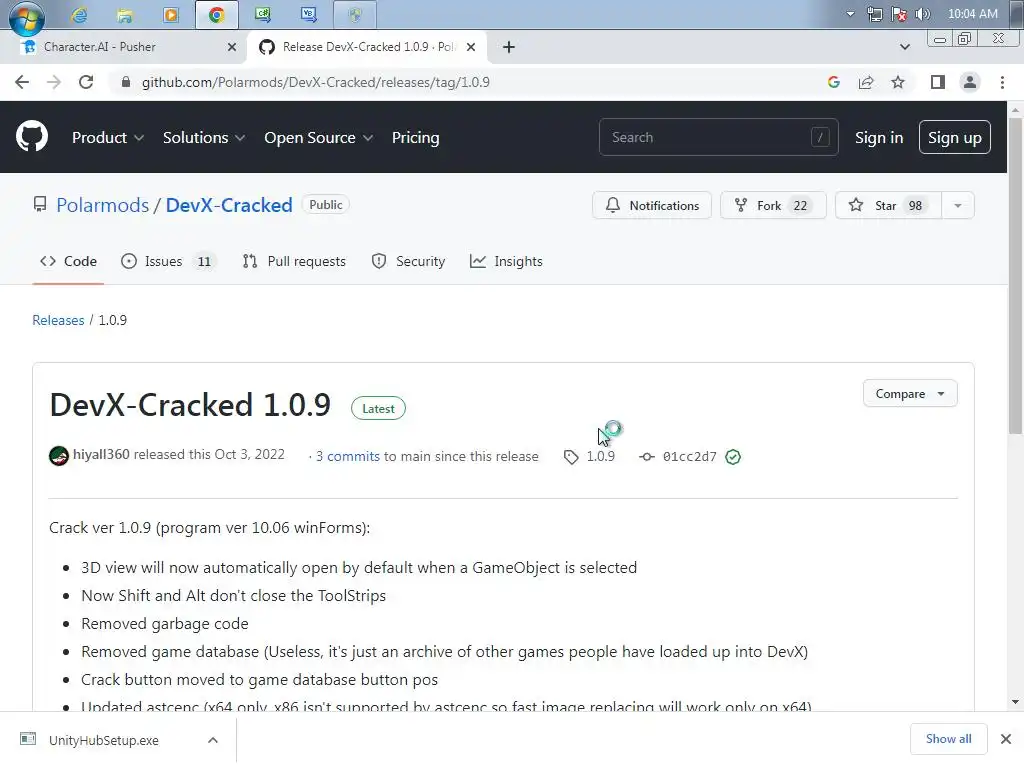Open hiyall360's profile link
Image resolution: width=1024 pixels, height=768 pixels.
click(101, 455)
